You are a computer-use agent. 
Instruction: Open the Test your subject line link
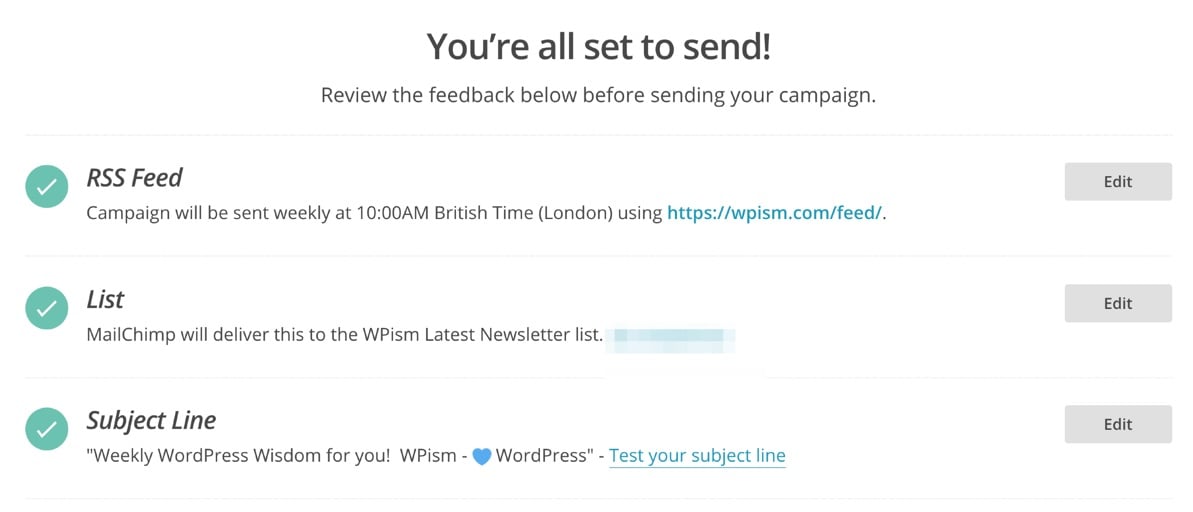coord(698,456)
